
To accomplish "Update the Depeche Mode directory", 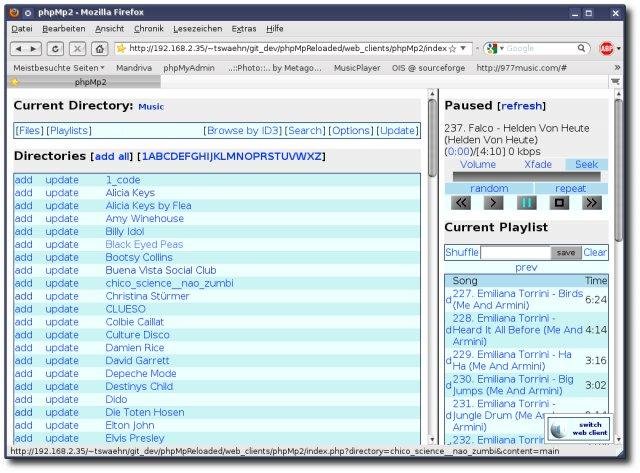I will 62,374.
